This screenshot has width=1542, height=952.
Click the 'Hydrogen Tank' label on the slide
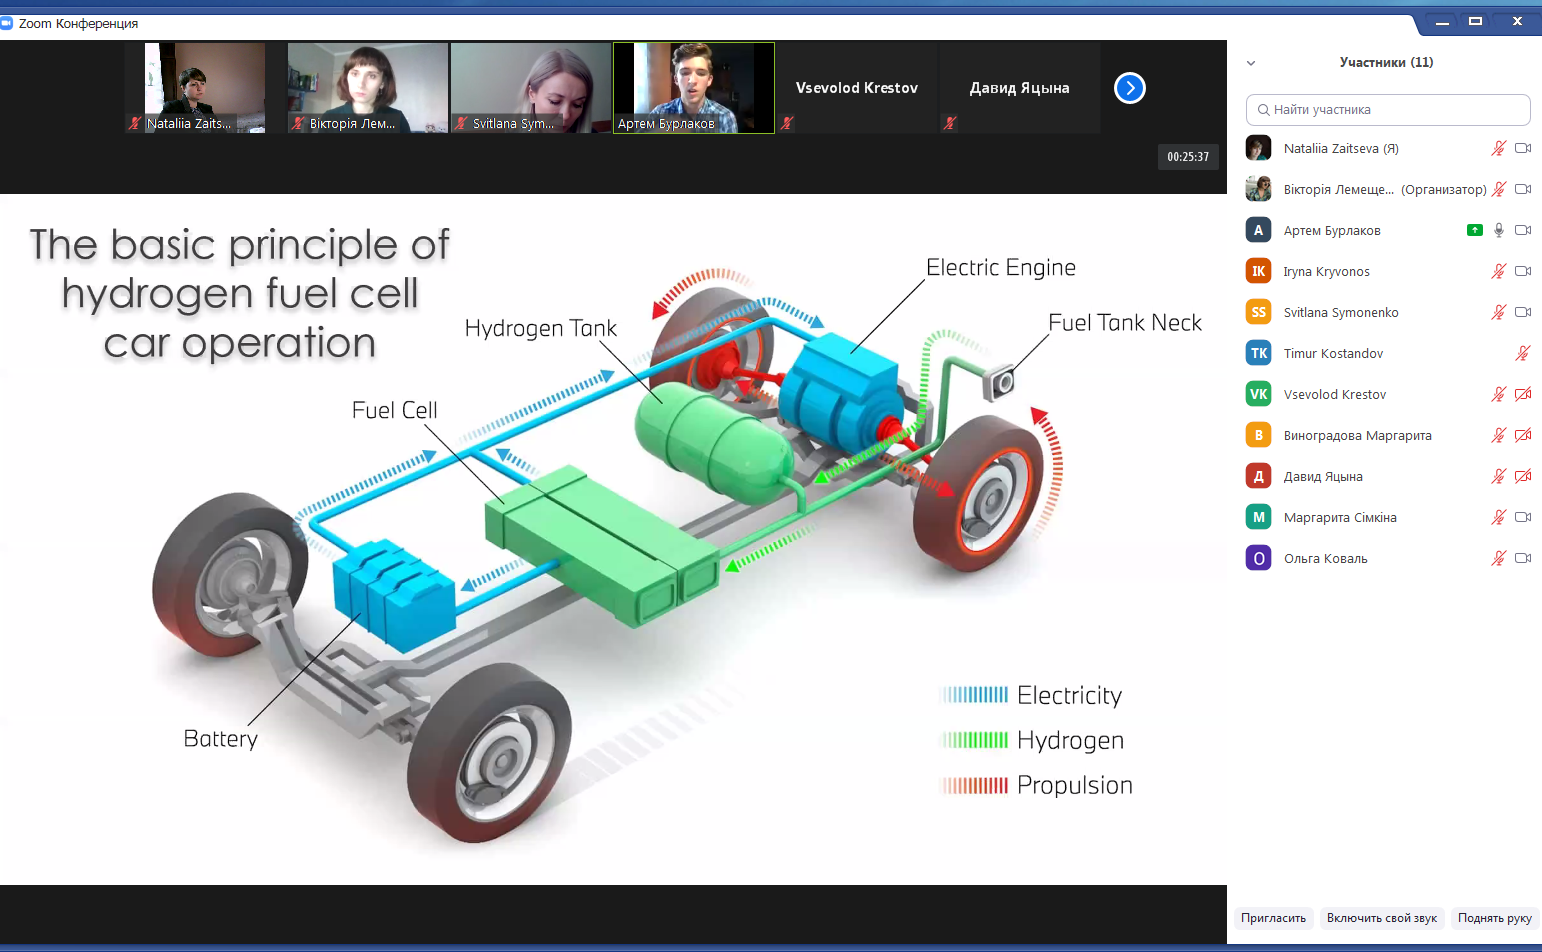point(541,329)
